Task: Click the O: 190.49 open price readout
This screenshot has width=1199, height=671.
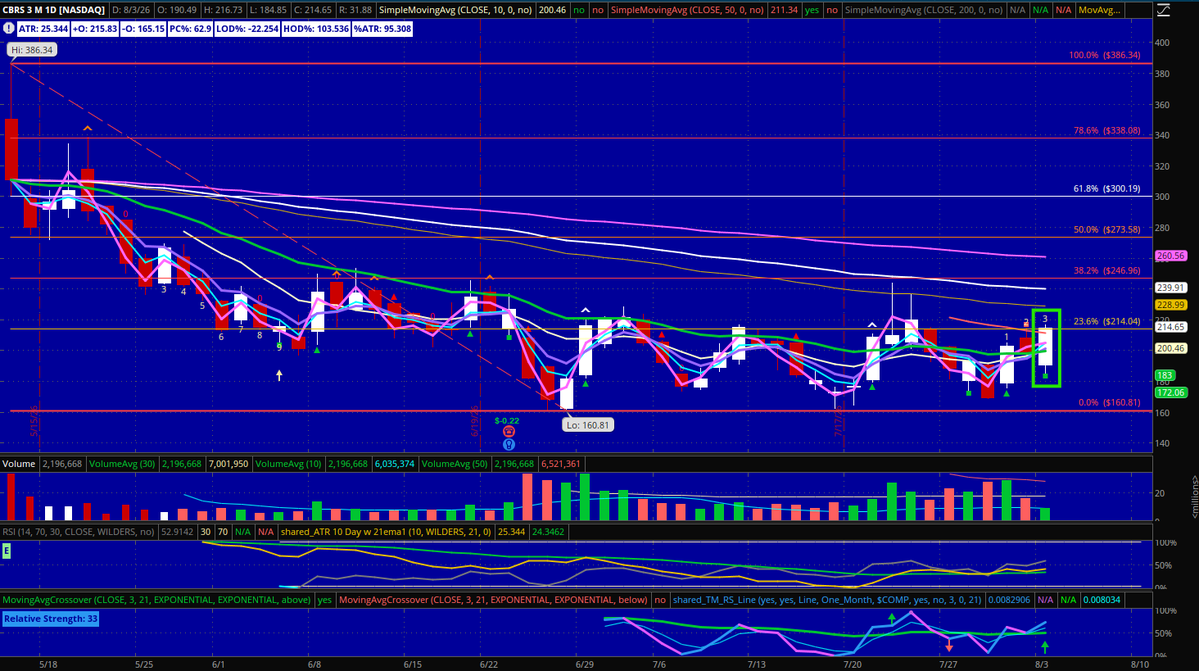Action: click(x=176, y=10)
